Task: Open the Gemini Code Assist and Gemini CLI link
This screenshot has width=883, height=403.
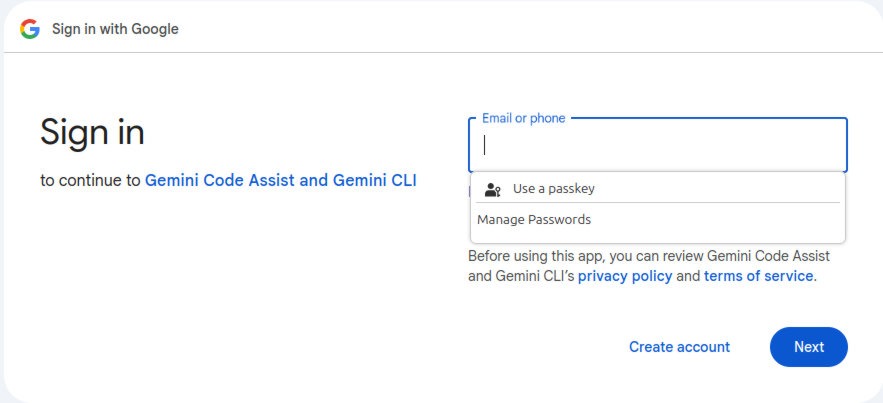Action: tap(280, 181)
